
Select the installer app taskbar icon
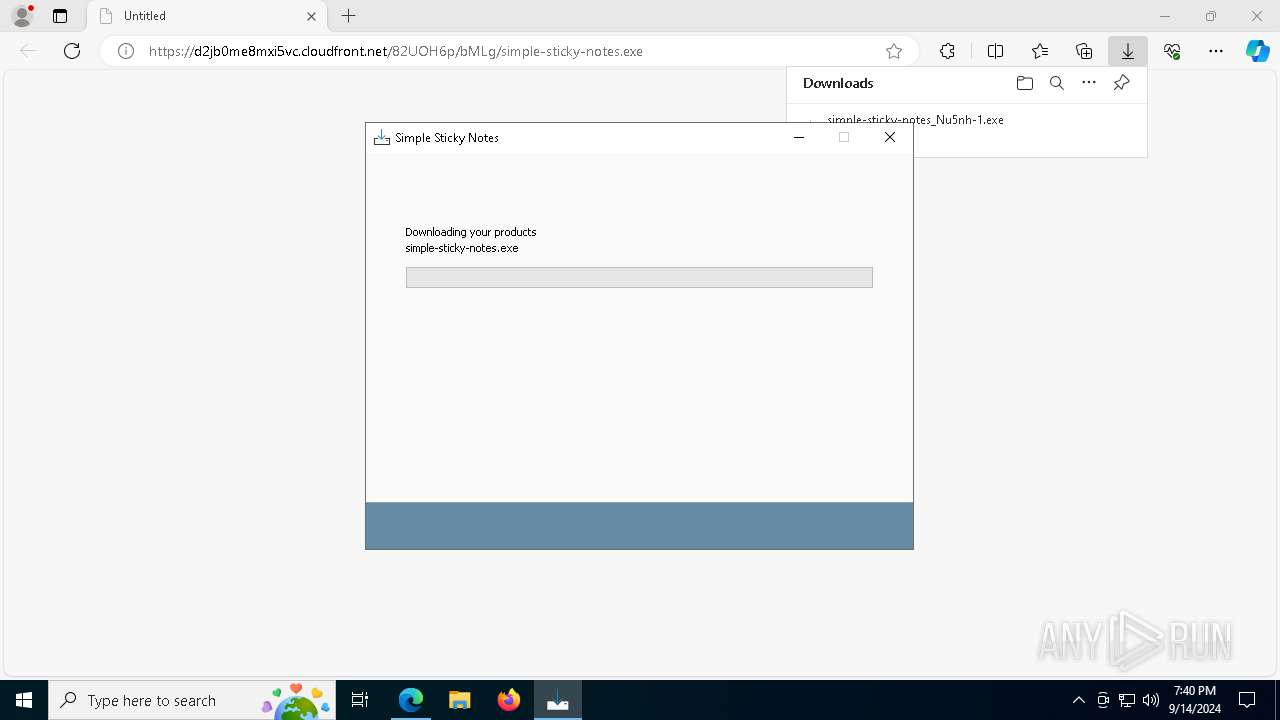pos(558,701)
